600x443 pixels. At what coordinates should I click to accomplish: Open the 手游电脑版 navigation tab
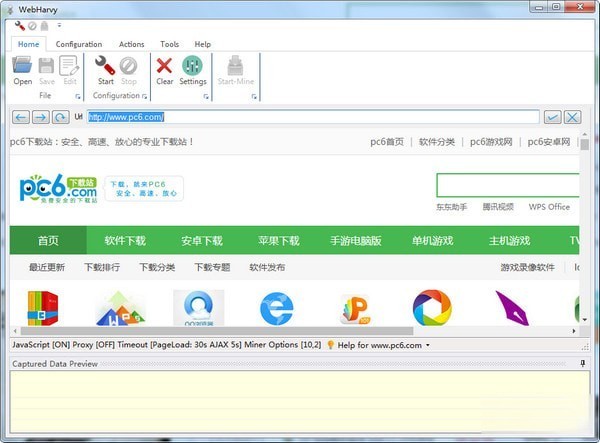tap(355, 240)
